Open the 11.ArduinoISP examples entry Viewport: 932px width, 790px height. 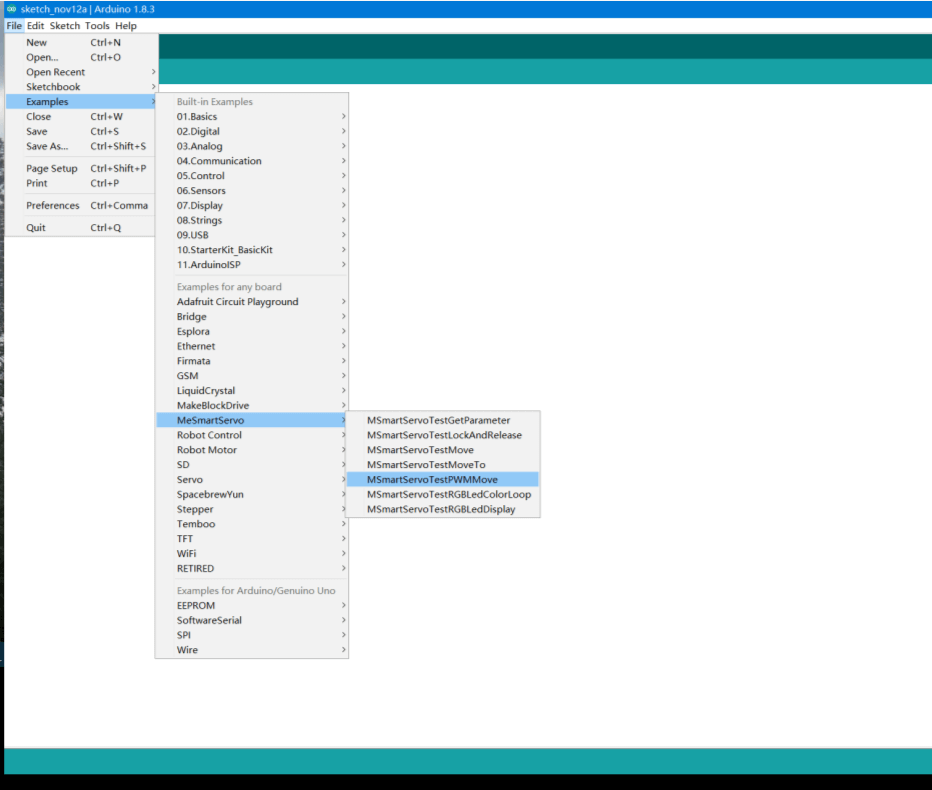pyautogui.click(x=252, y=265)
